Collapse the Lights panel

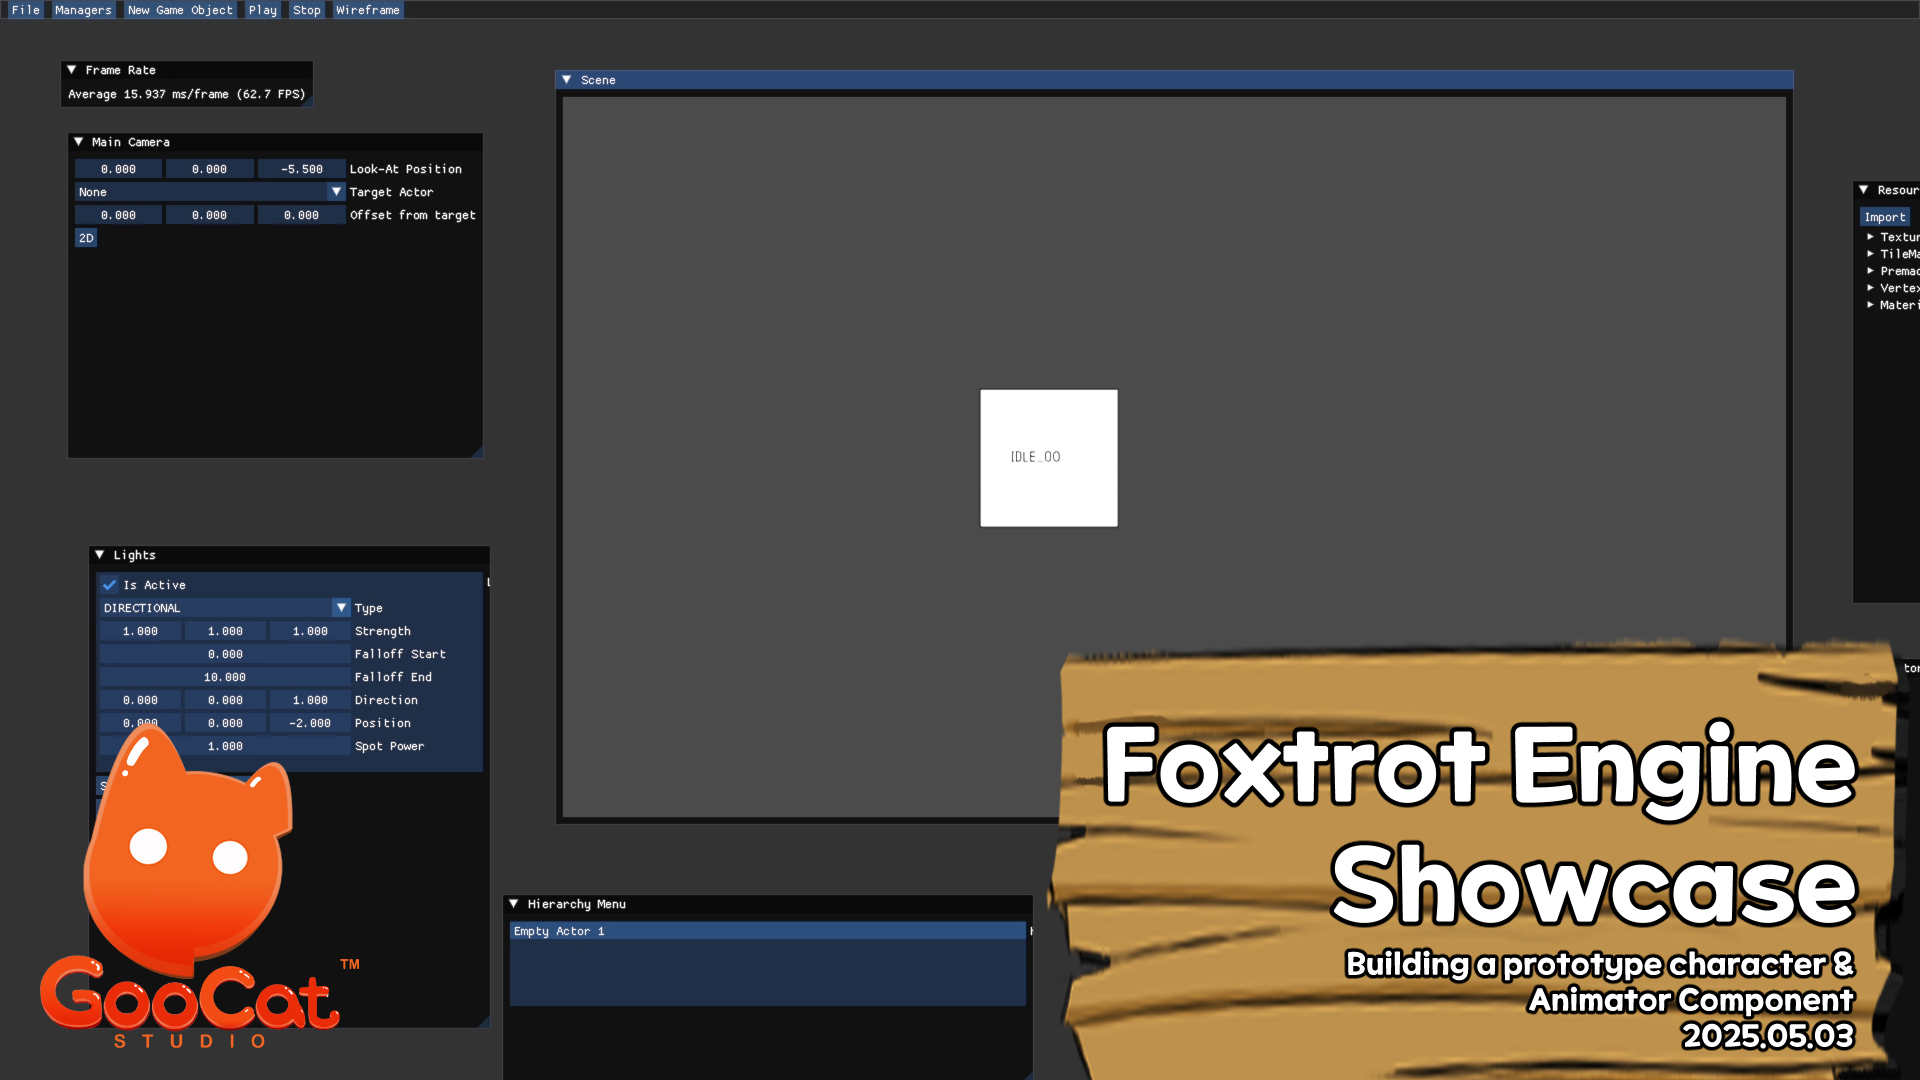tap(100, 555)
